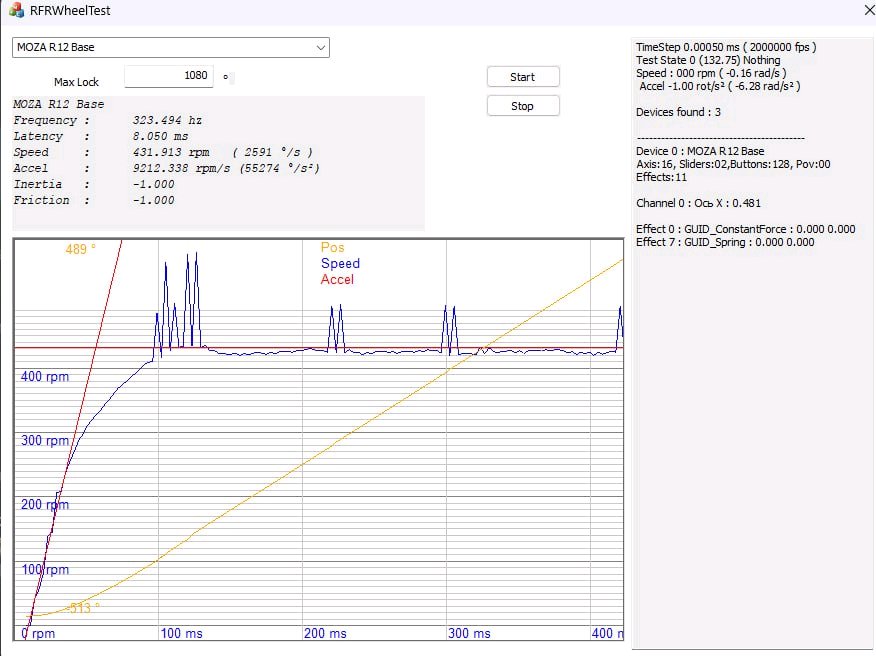
Task: Click the italic MOZA R12 Base results header
Action: coord(59,104)
